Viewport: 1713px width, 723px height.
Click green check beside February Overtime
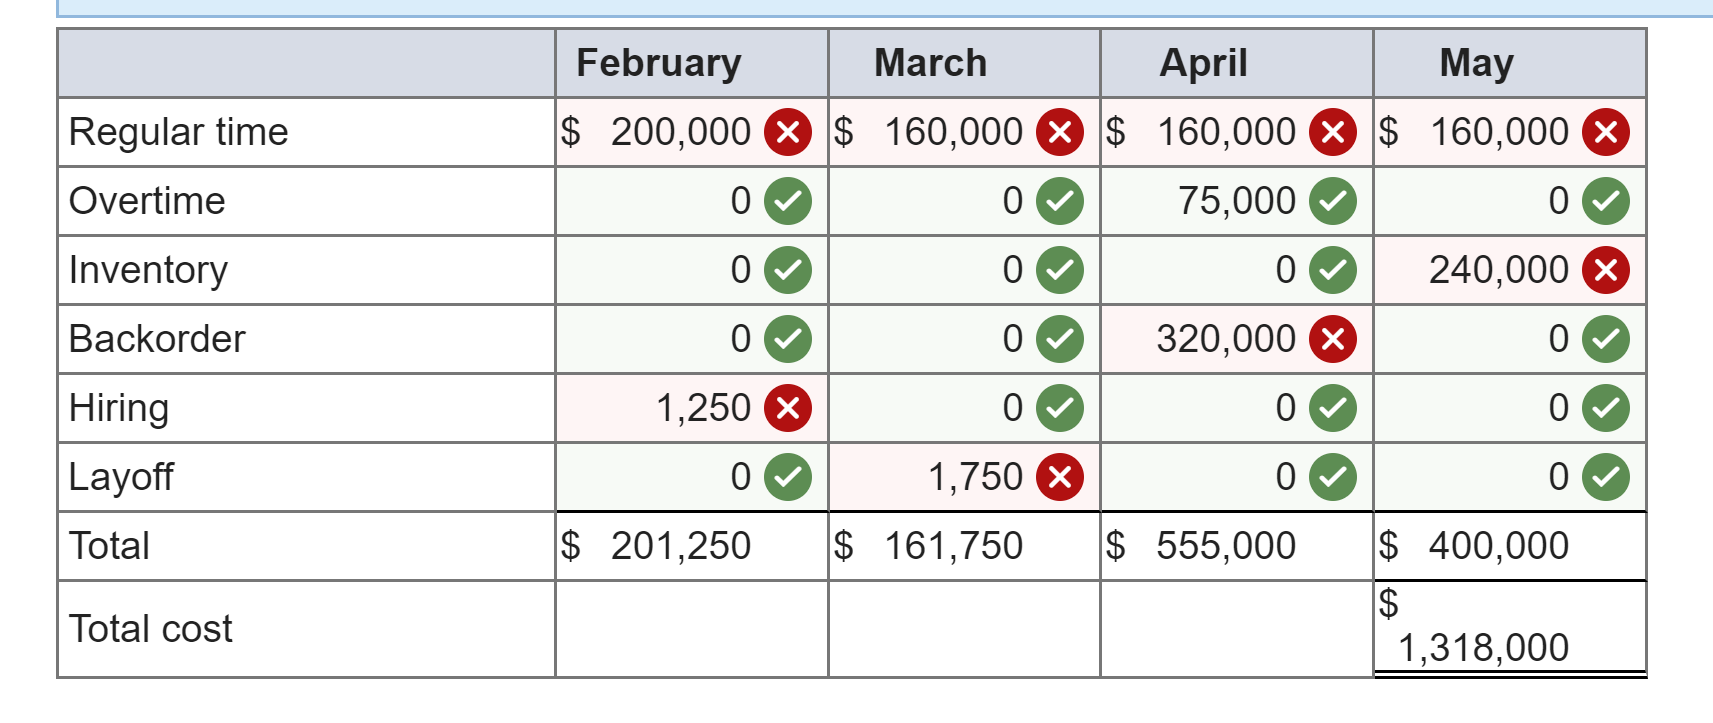point(787,201)
